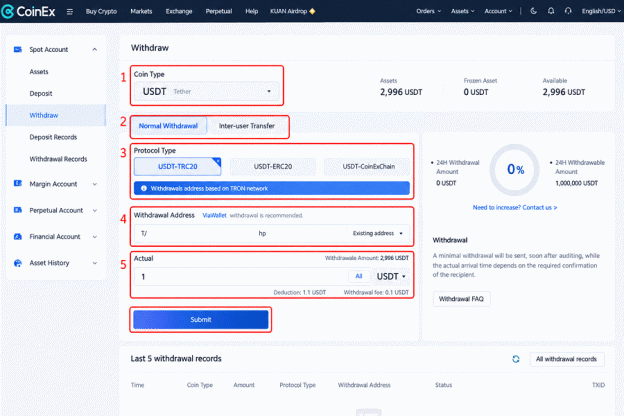The image size is (624, 416).
Task: Switch to Inter-user Transfer tab
Action: tap(247, 126)
